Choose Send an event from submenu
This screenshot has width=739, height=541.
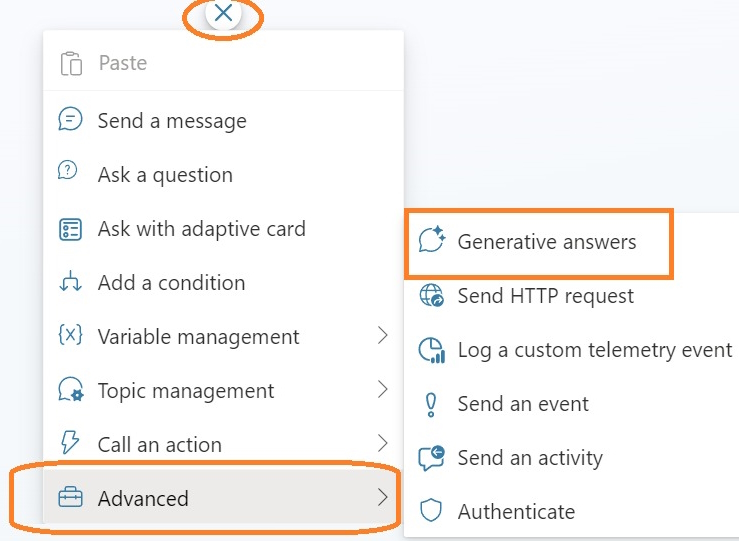coord(522,404)
